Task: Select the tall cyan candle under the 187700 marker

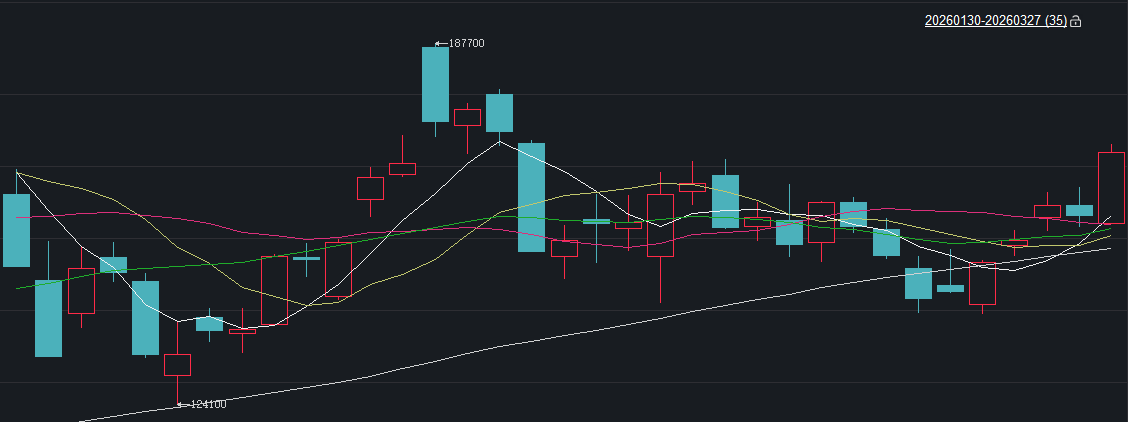Action: pyautogui.click(x=435, y=84)
